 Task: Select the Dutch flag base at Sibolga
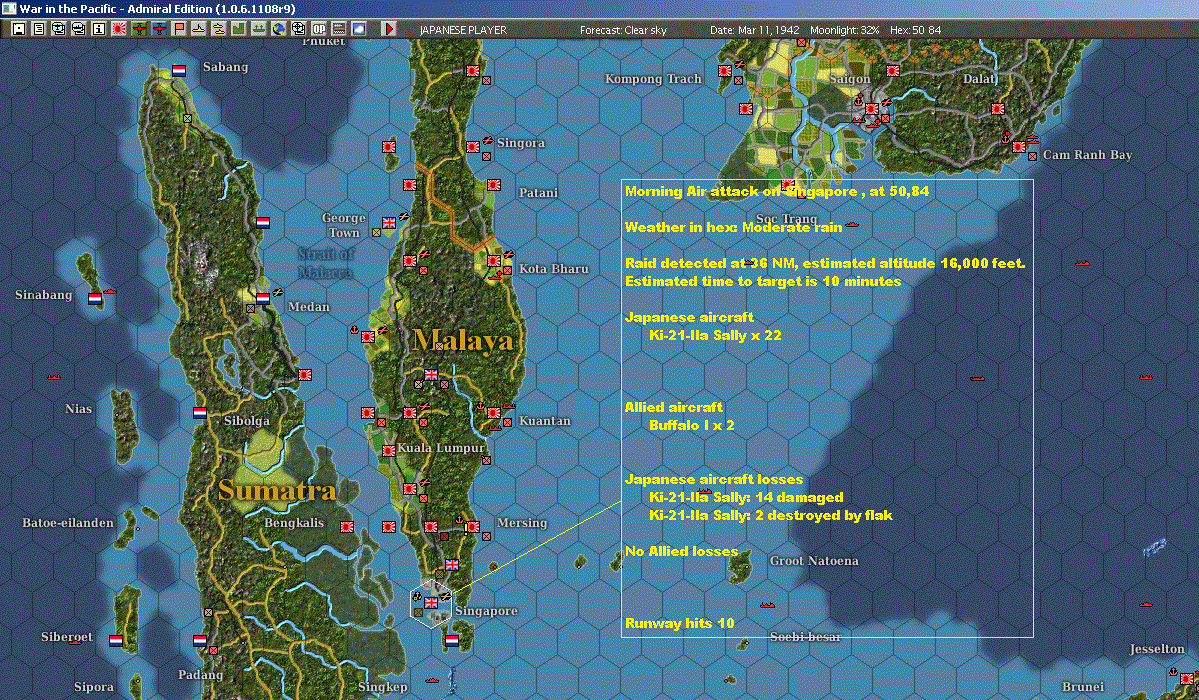coord(200,412)
